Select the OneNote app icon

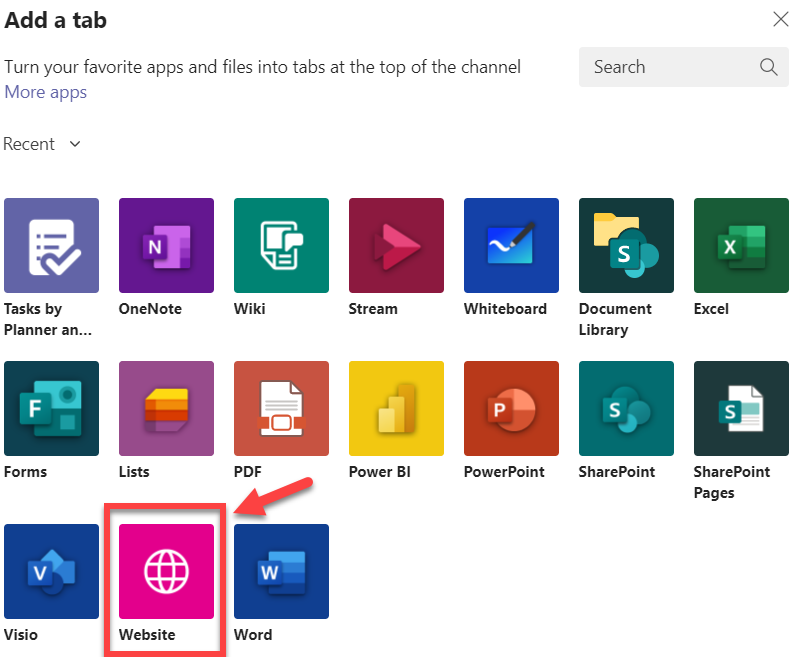pos(166,245)
